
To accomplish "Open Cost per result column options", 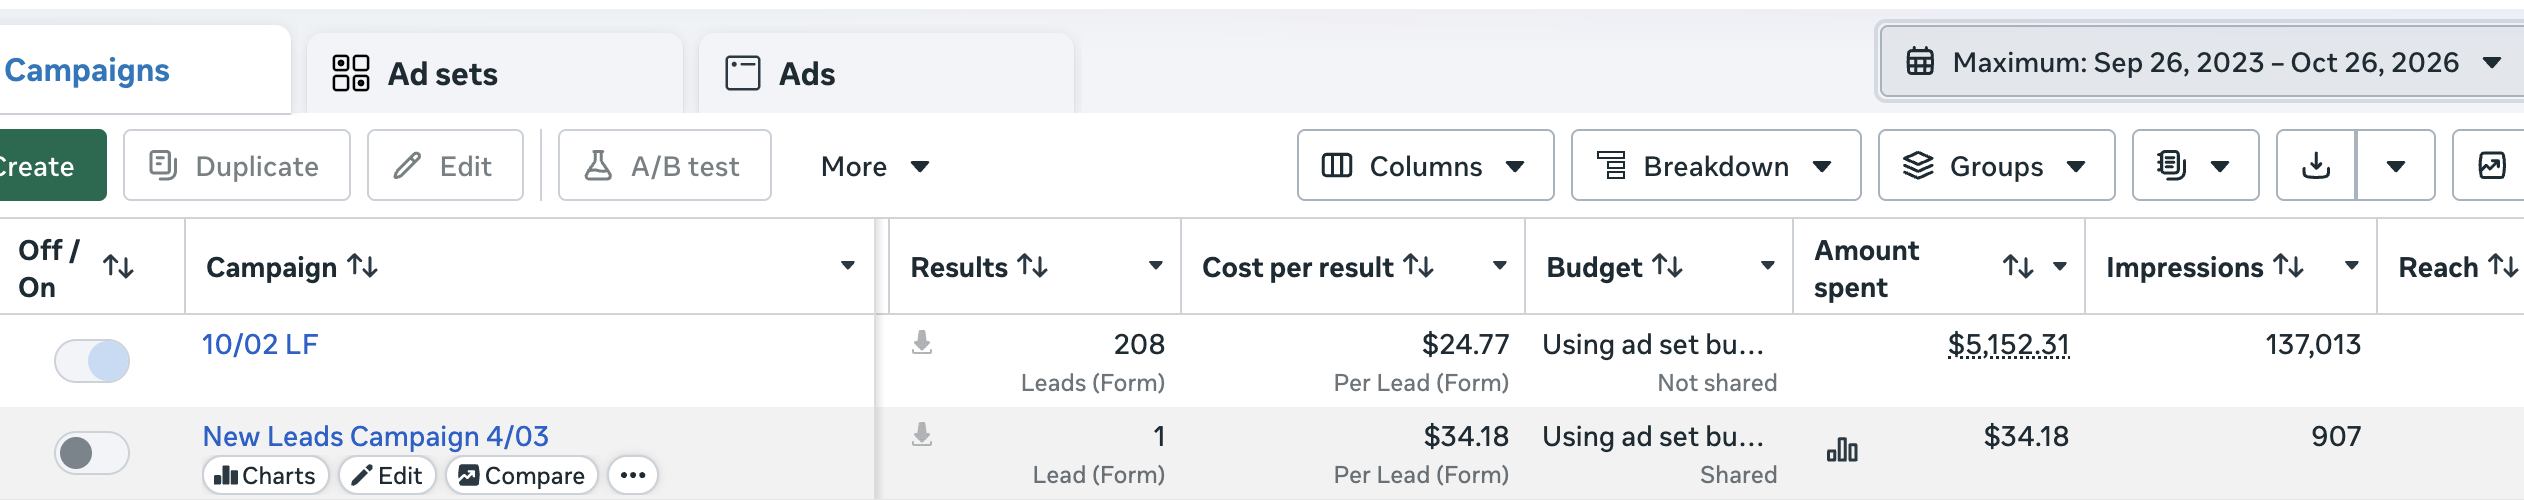I will (x=1499, y=266).
